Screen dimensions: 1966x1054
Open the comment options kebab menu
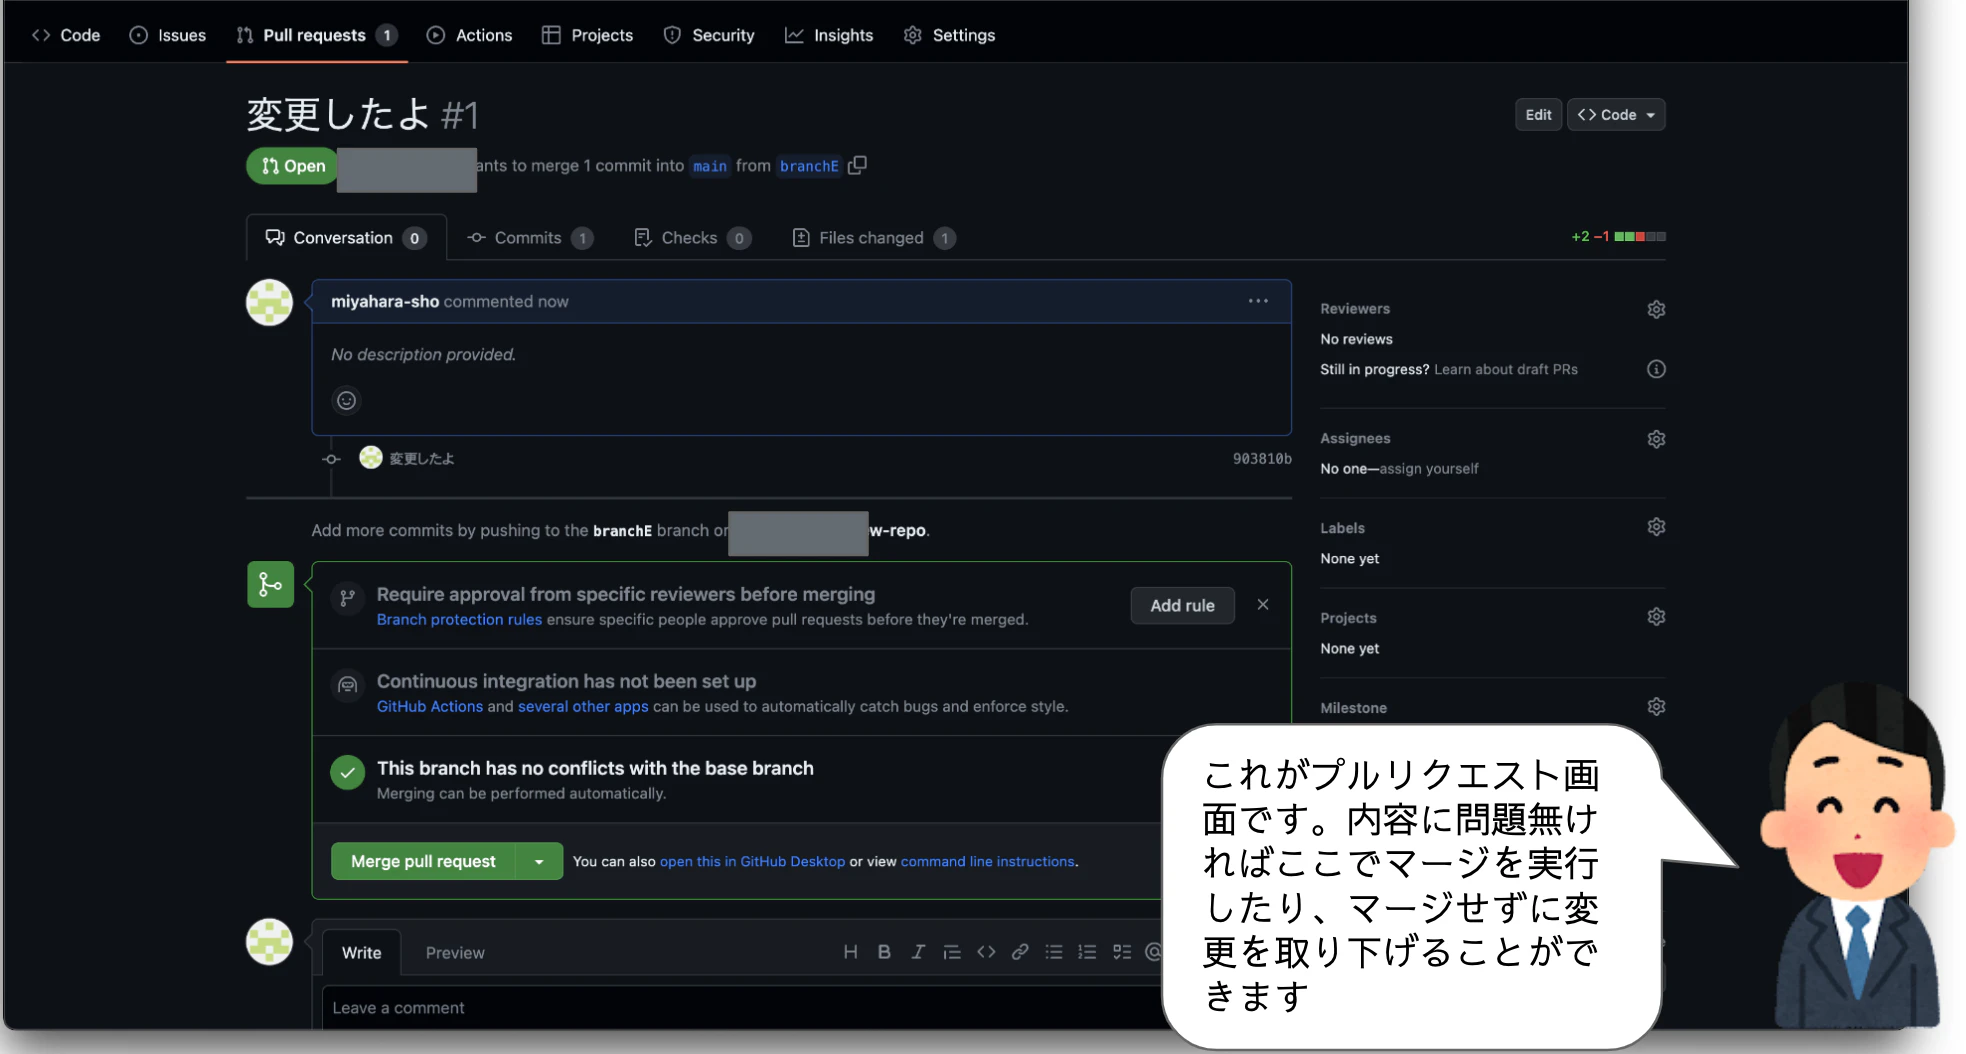(x=1257, y=301)
